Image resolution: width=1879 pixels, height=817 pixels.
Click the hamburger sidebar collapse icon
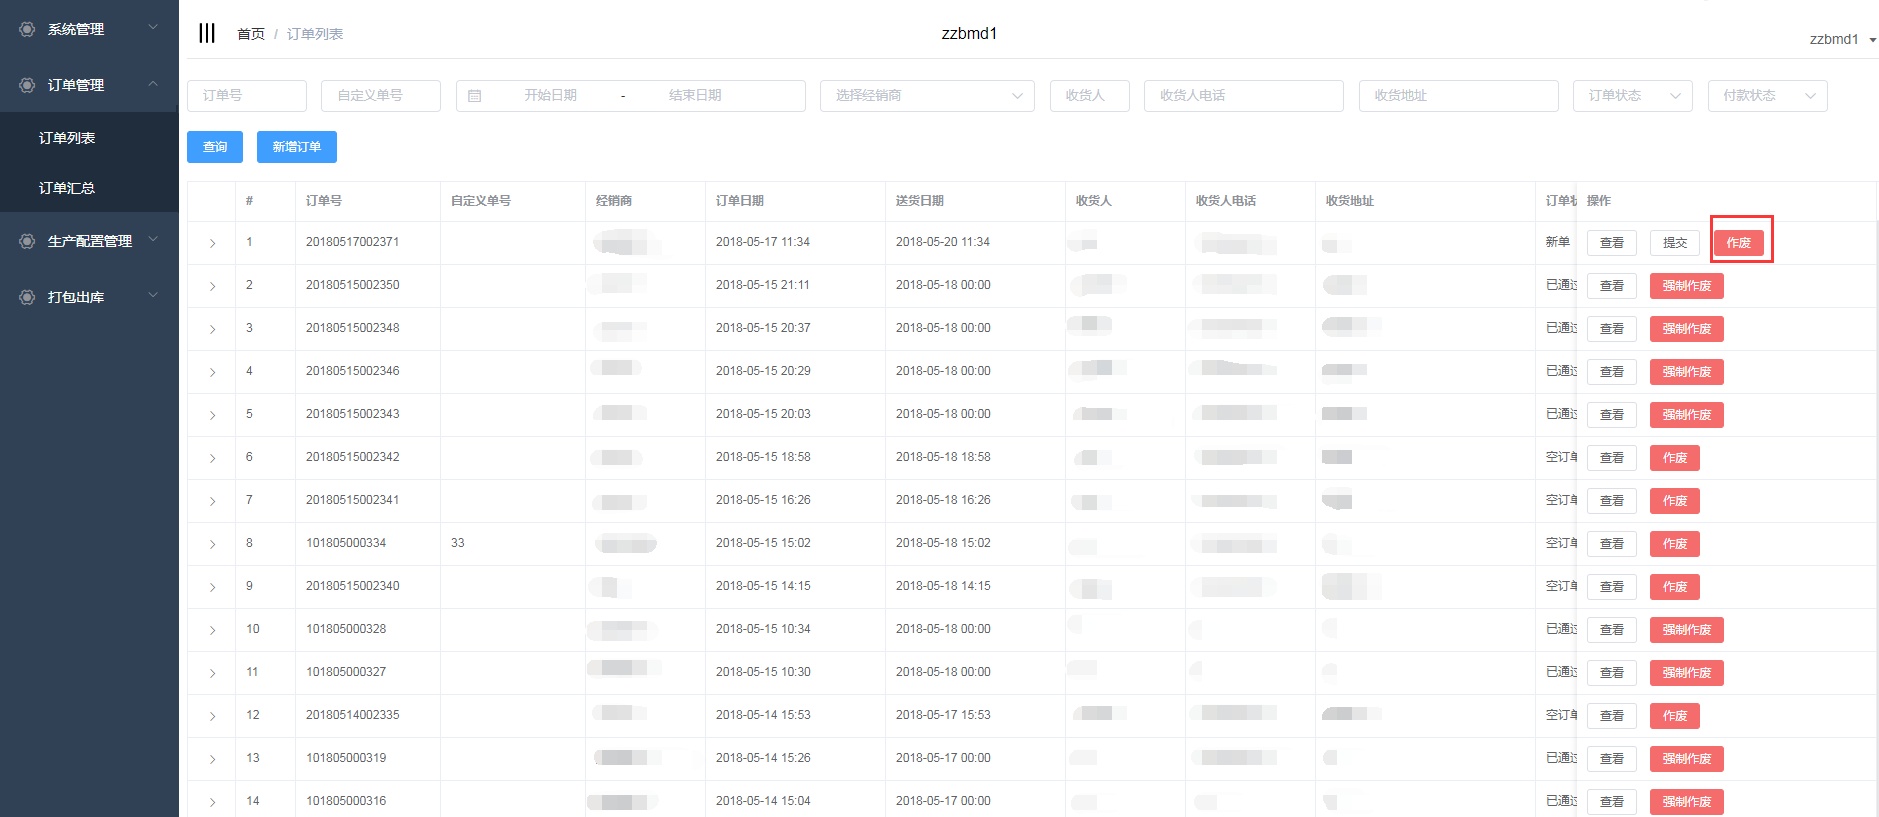[x=207, y=33]
